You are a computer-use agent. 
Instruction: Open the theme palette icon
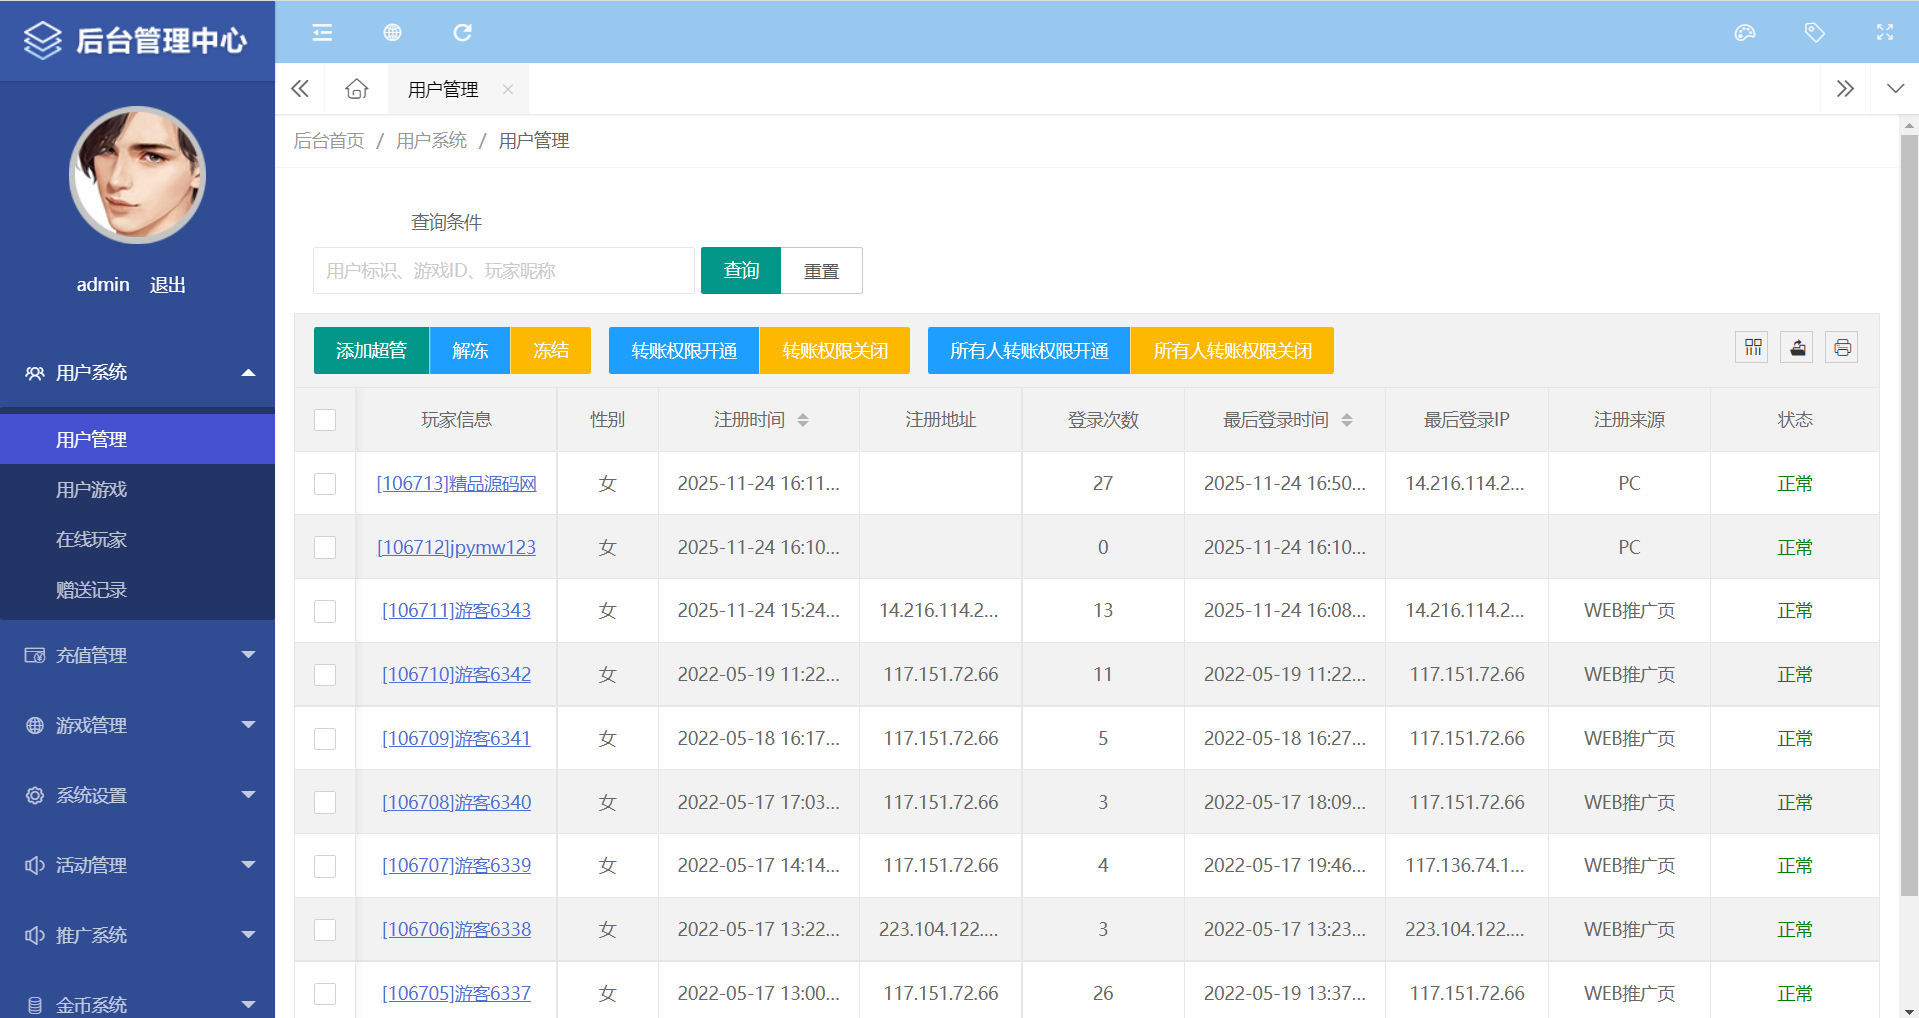pos(1745,33)
